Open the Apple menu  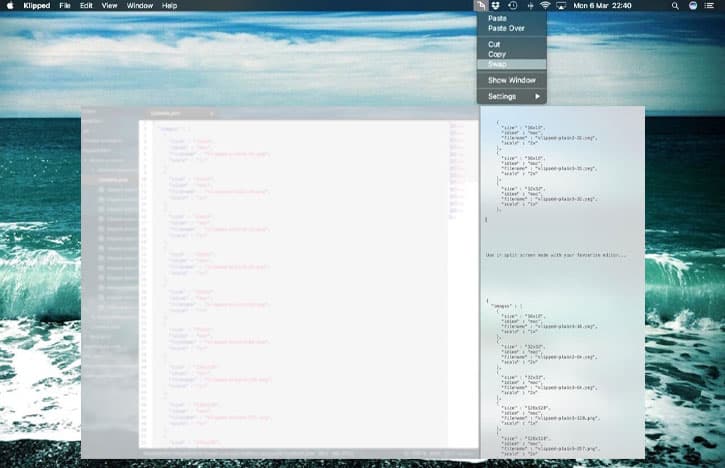click(x=9, y=6)
